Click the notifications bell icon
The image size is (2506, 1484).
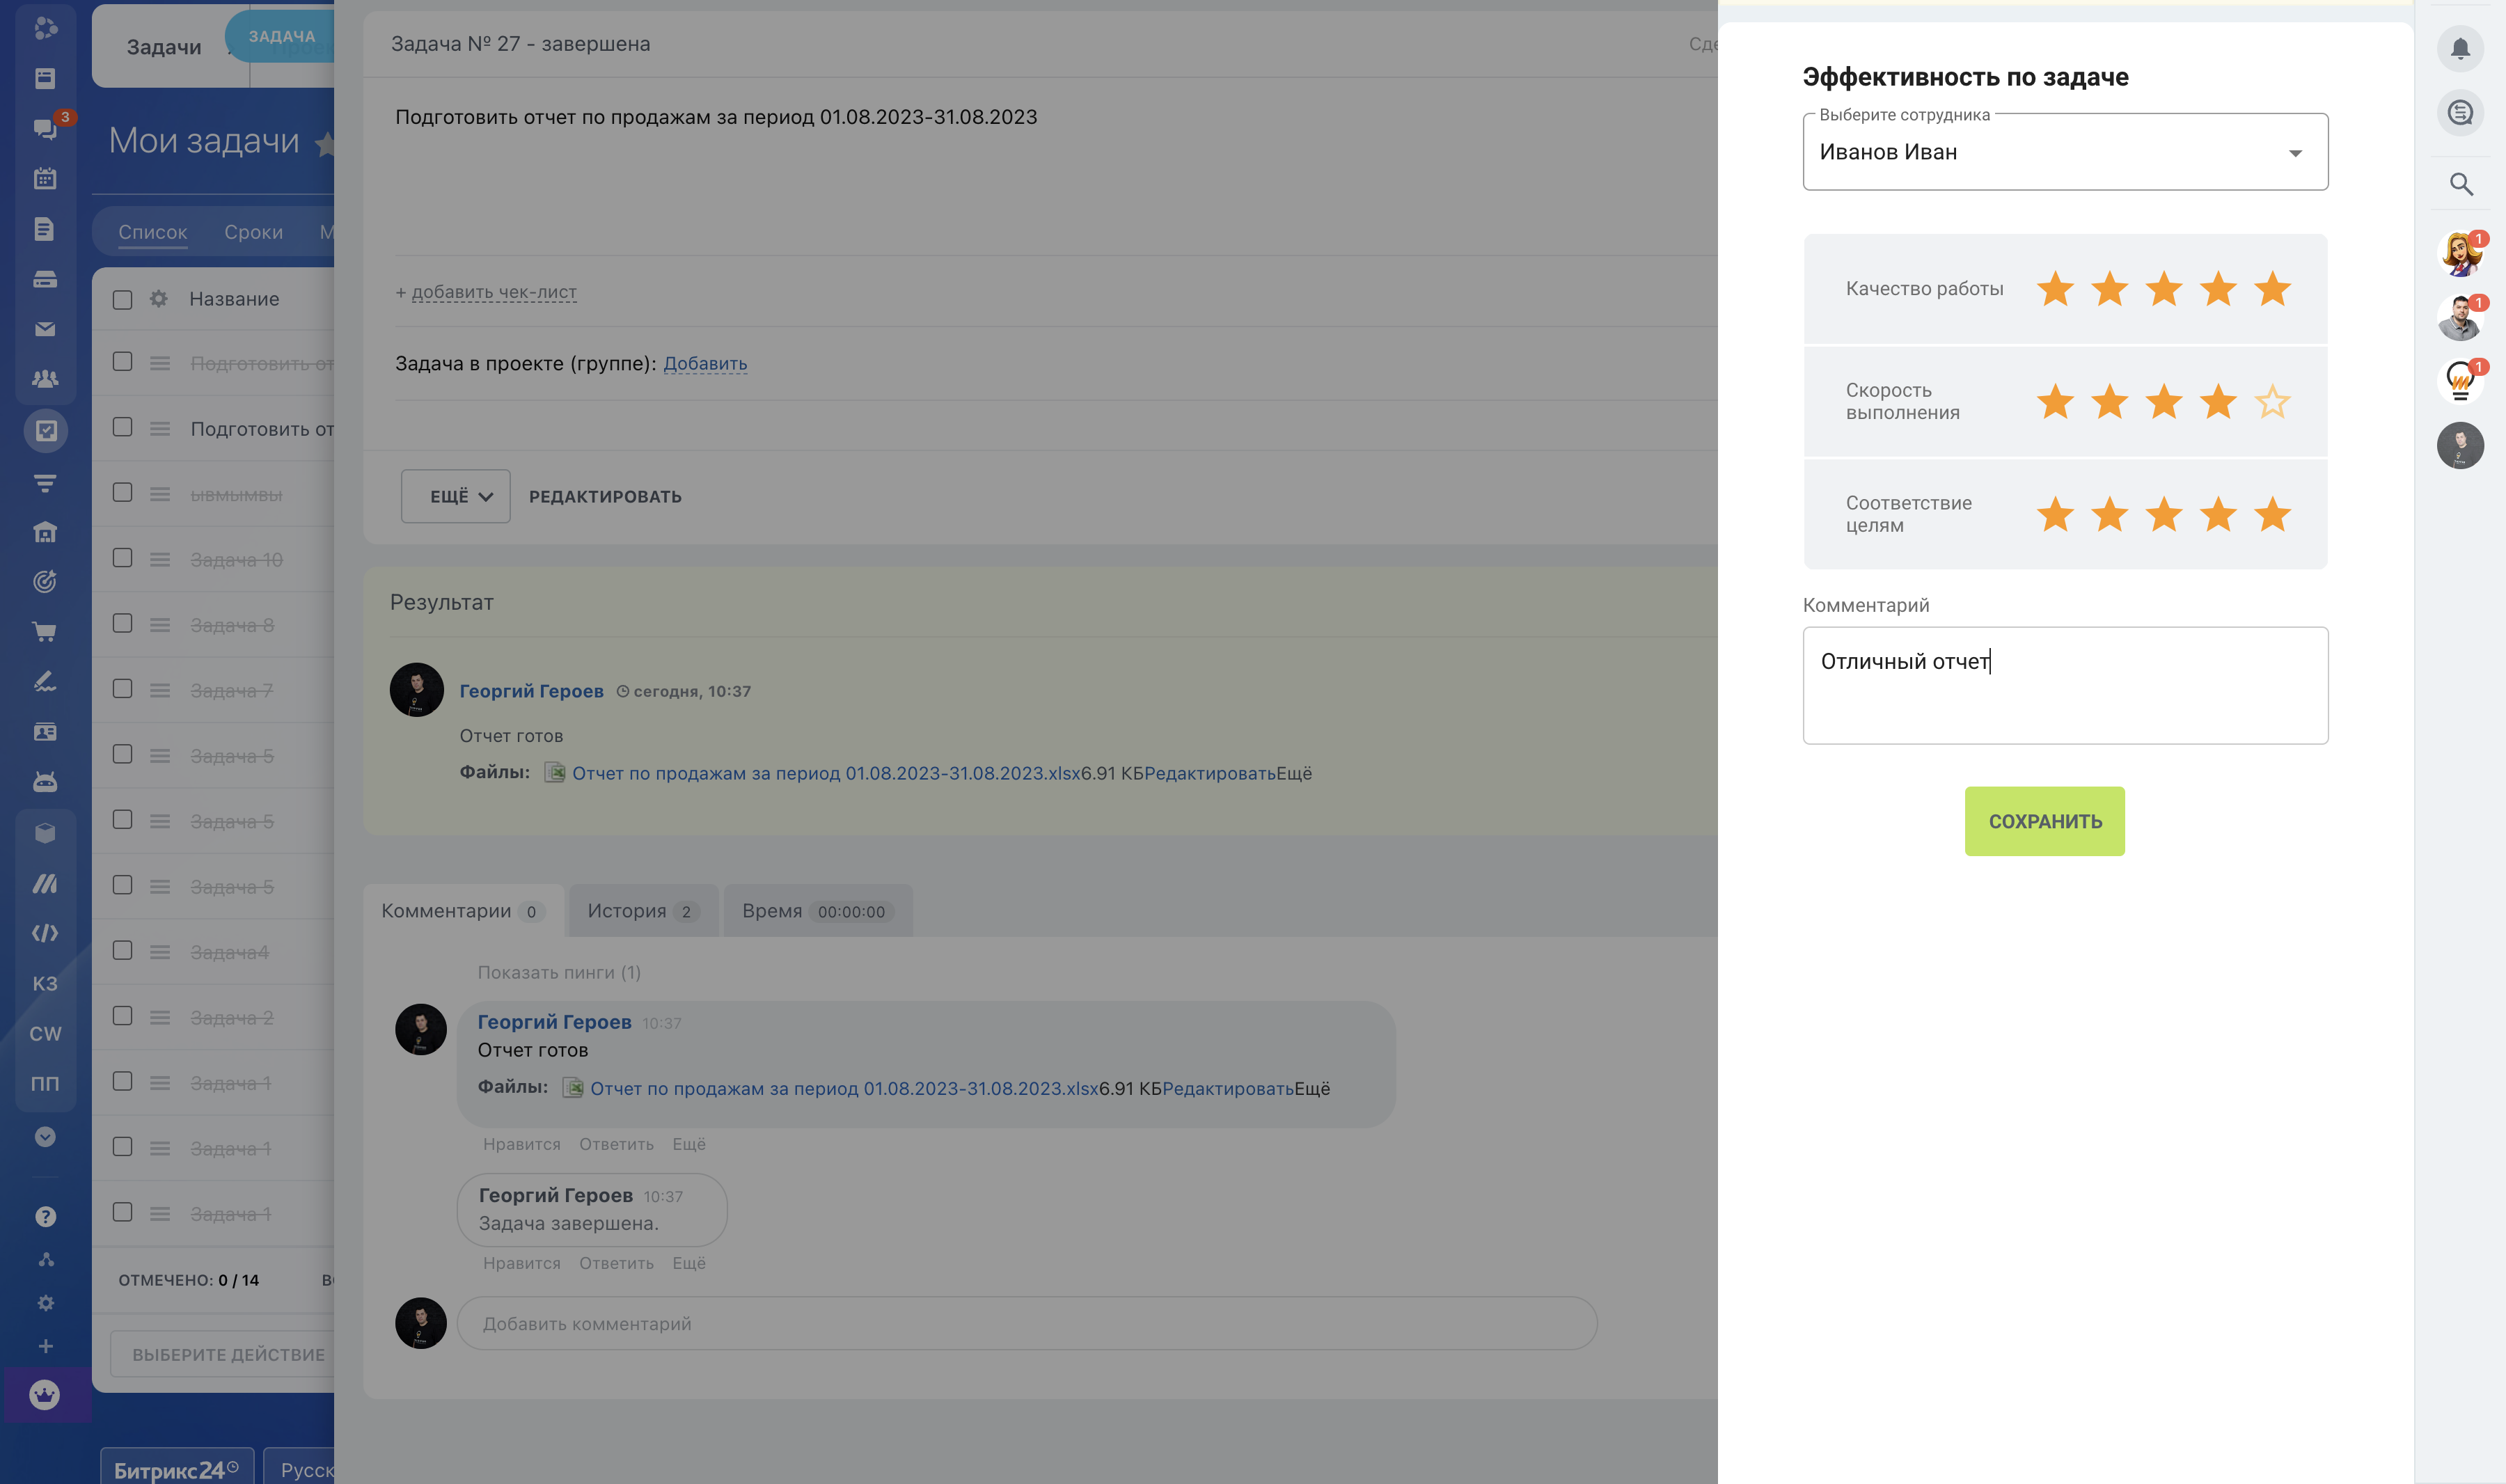(2460, 48)
